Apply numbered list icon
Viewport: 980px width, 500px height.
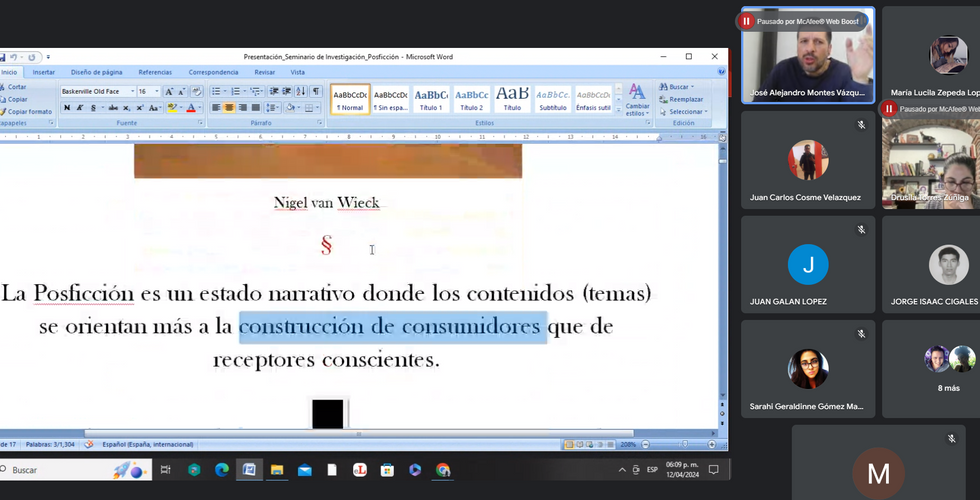tap(236, 91)
